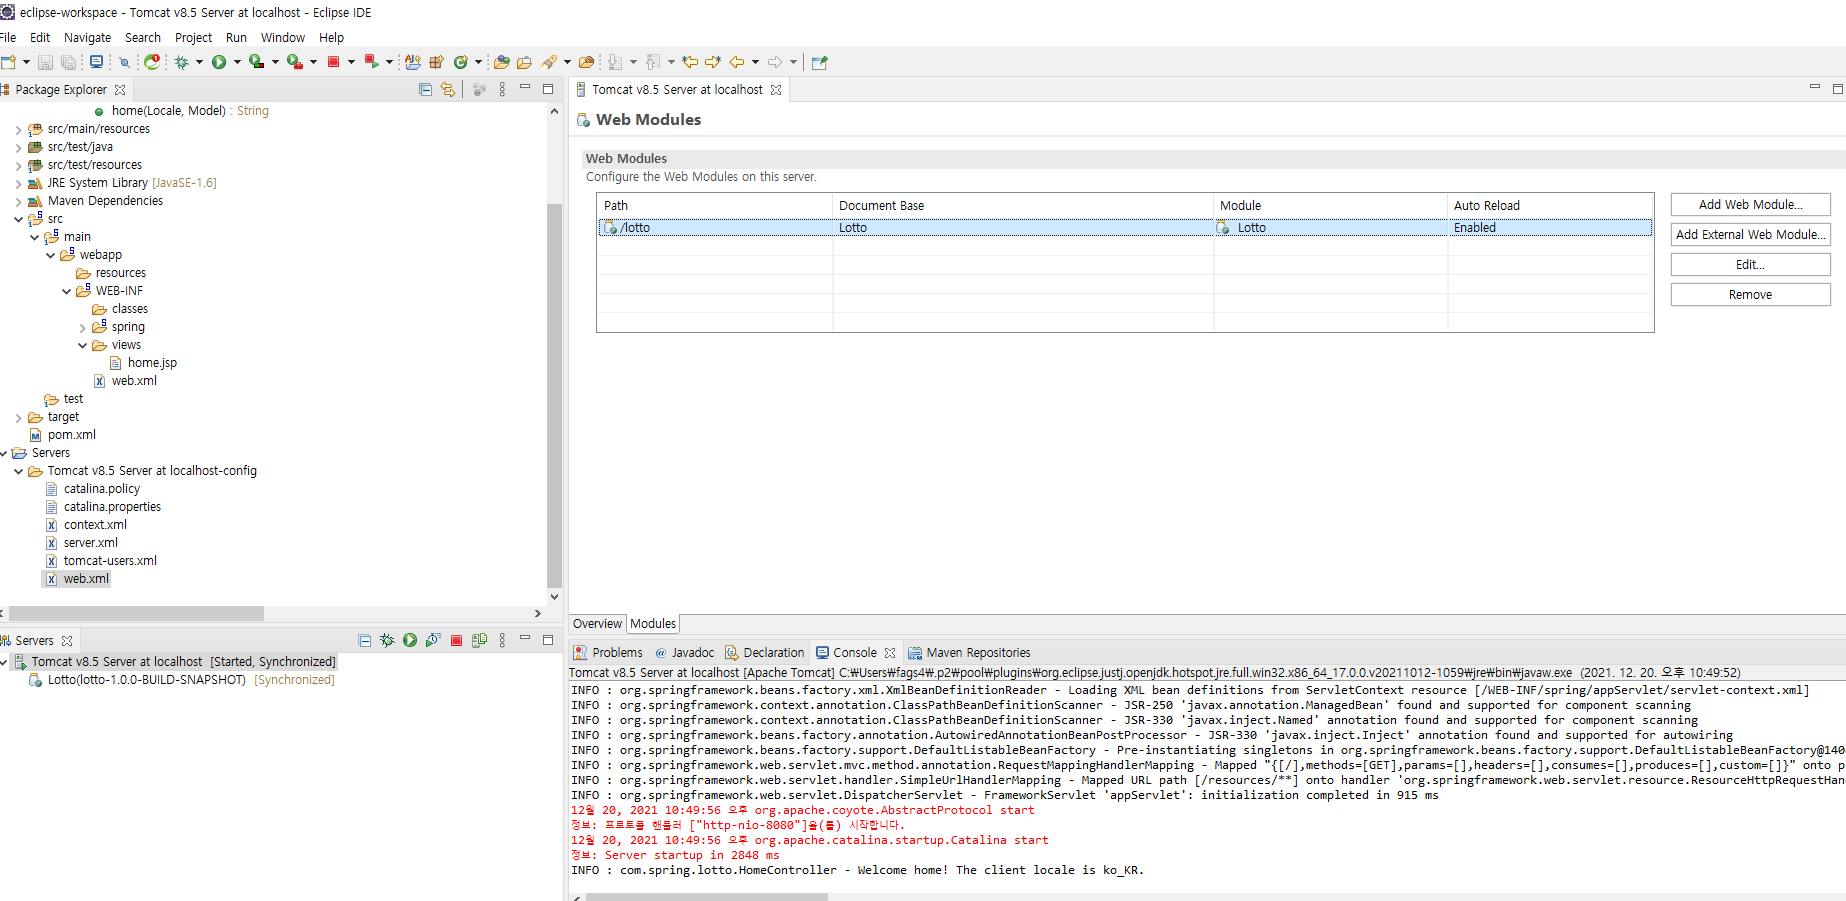This screenshot has width=1846, height=901.
Task: Collapse All in Package Explorer toolbar
Action: (x=425, y=90)
